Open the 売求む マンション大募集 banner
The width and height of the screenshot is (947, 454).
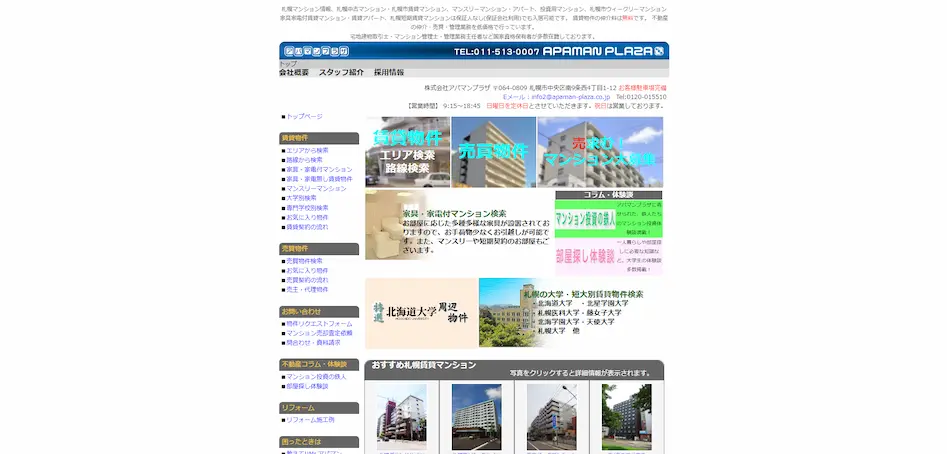(599, 152)
